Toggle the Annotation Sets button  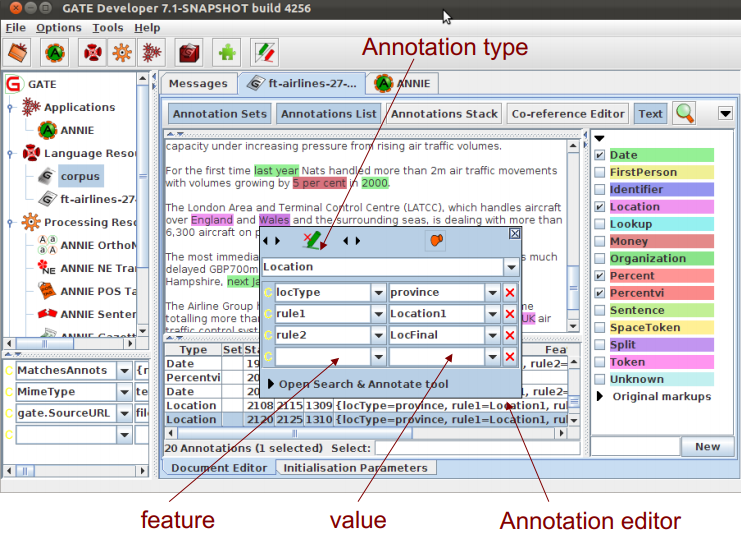220,114
